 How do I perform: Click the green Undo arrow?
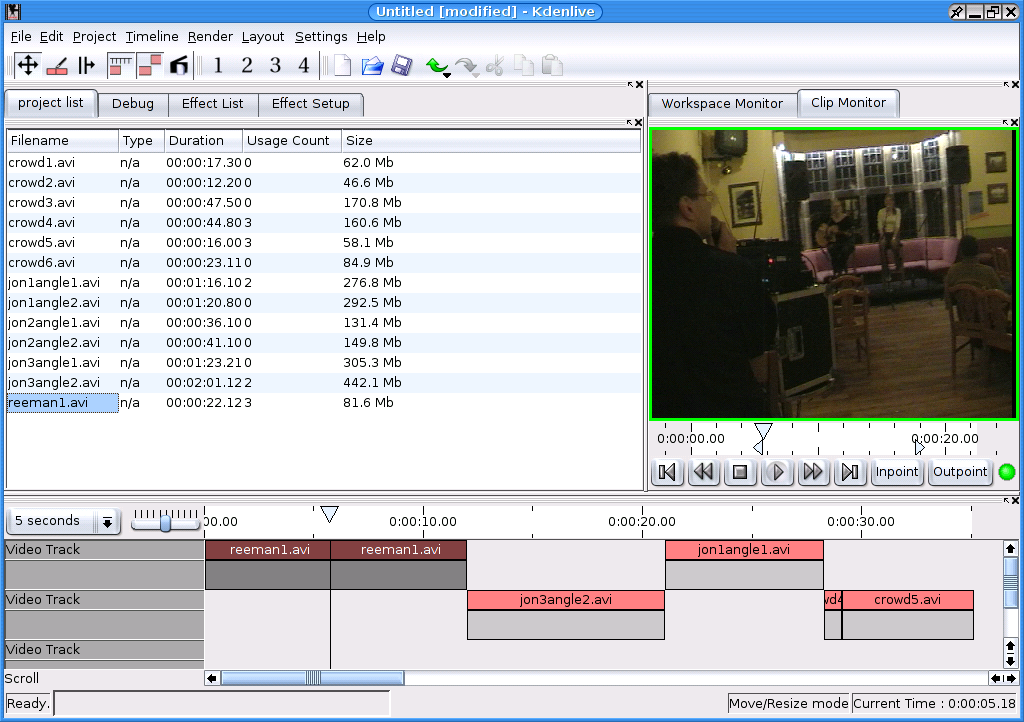pos(435,65)
